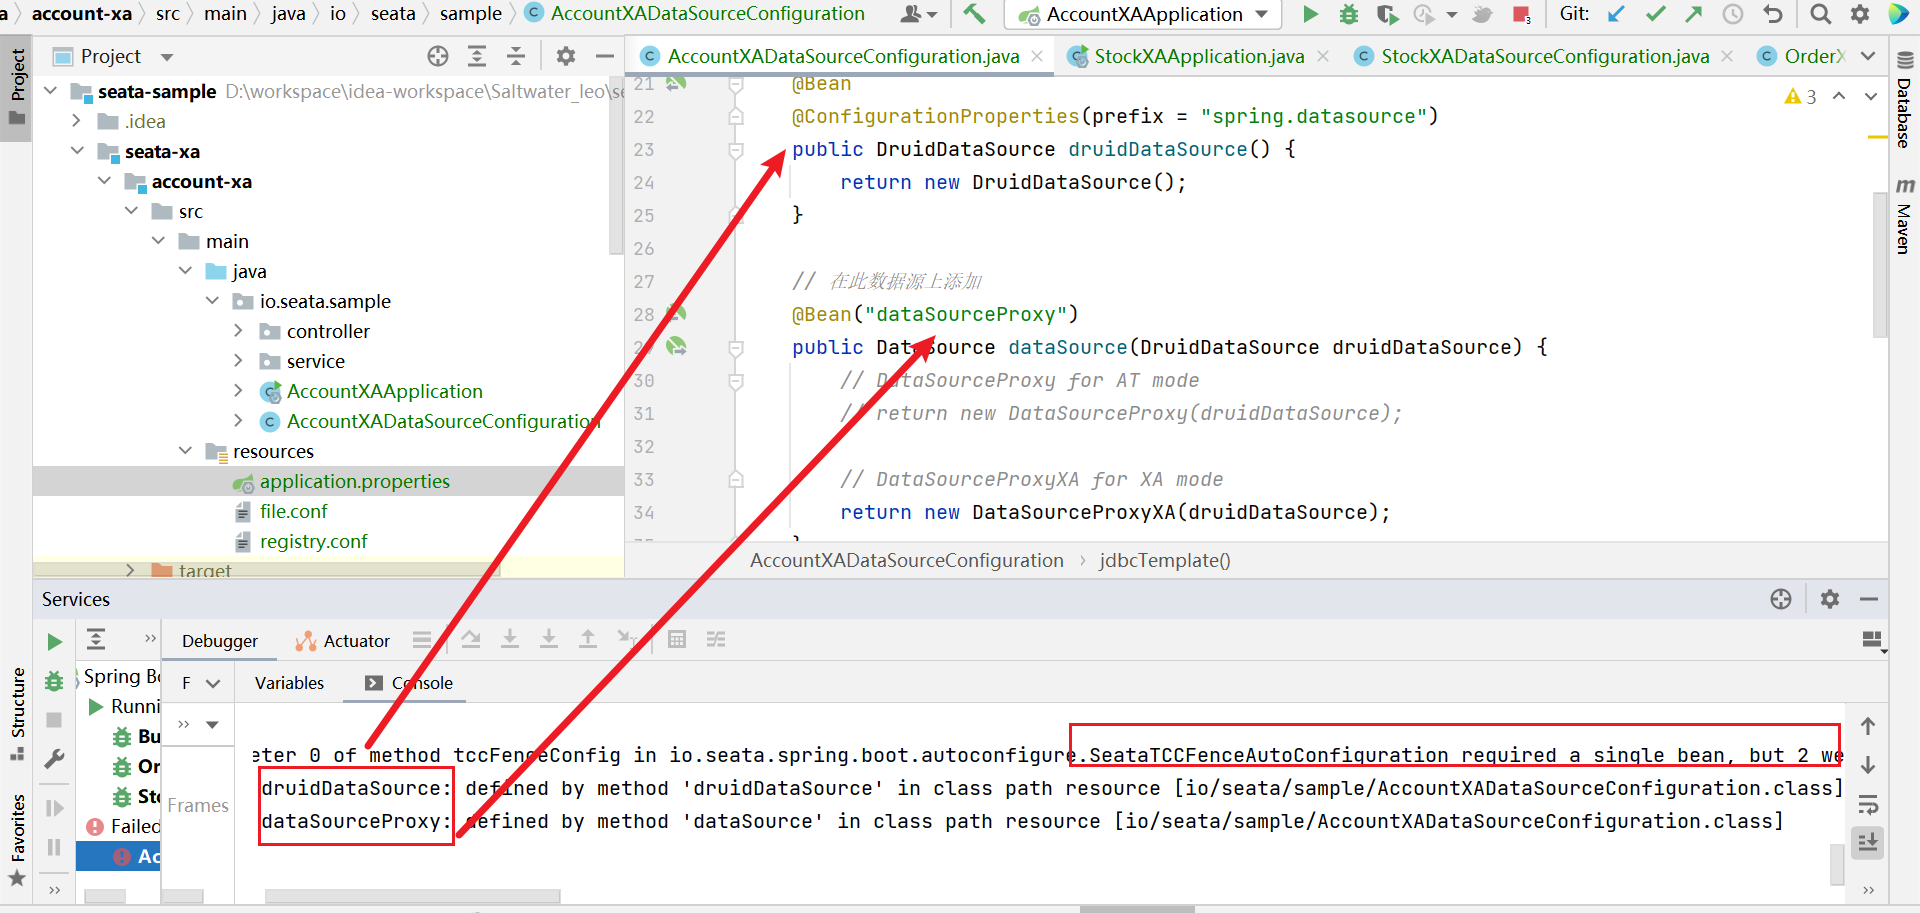Expand the controller package
This screenshot has width=1920, height=913.
click(x=238, y=331)
